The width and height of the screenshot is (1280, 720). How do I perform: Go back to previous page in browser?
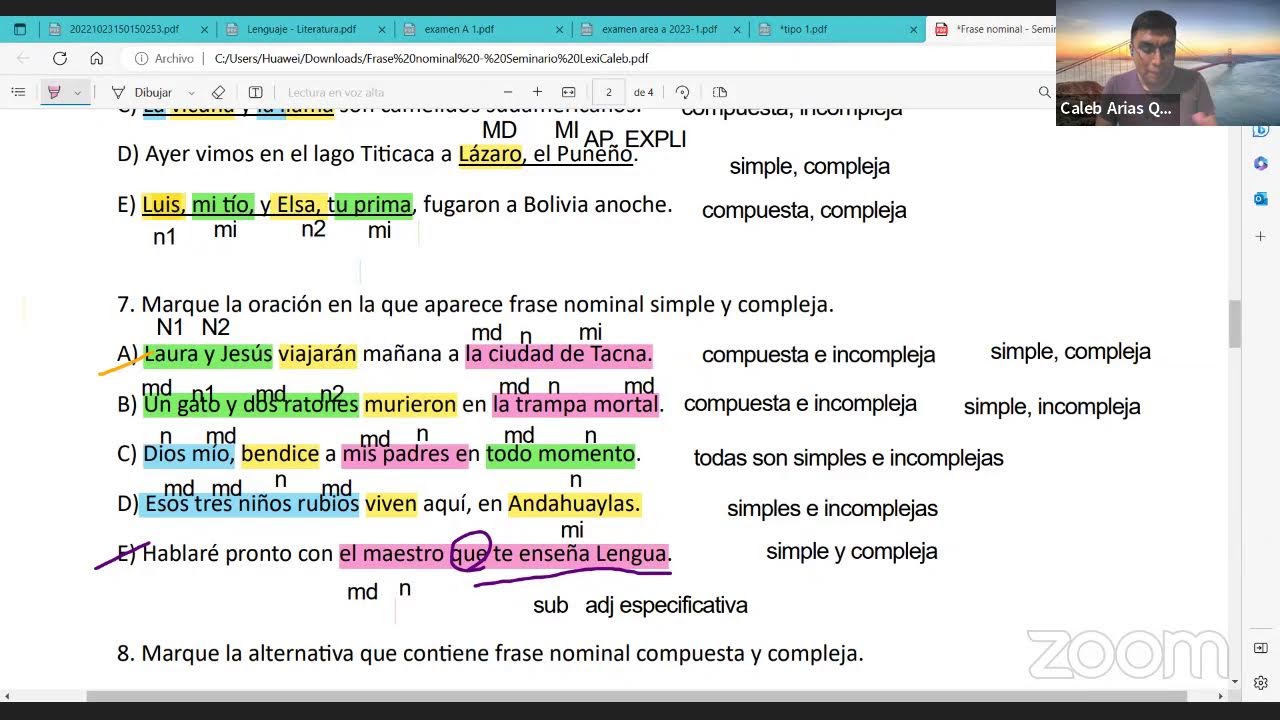pos(22,58)
